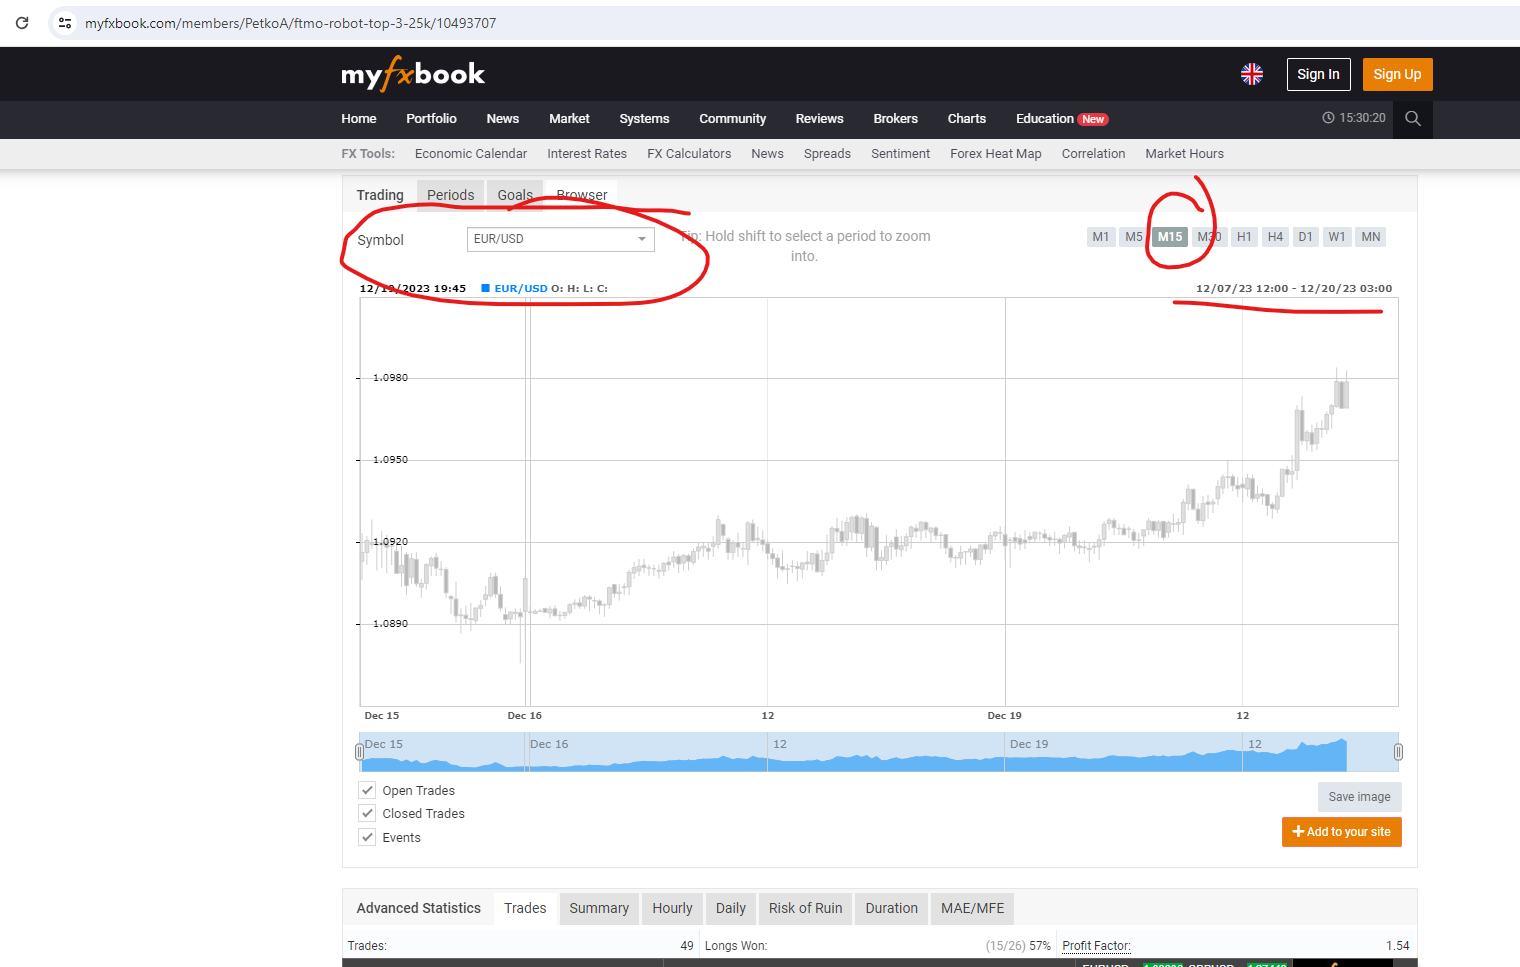This screenshot has width=1520, height=967.
Task: Open Forex Heat Map tool
Action: tap(996, 153)
